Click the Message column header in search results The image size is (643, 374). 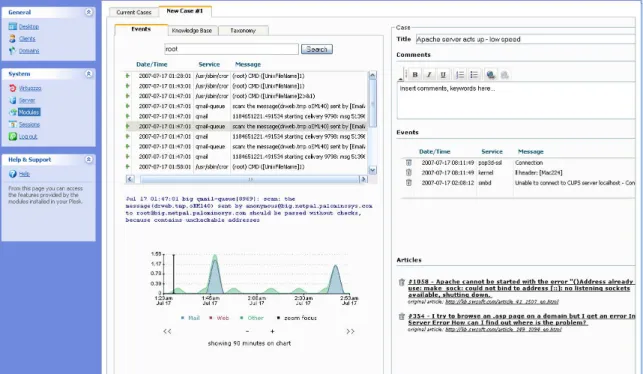coord(248,64)
